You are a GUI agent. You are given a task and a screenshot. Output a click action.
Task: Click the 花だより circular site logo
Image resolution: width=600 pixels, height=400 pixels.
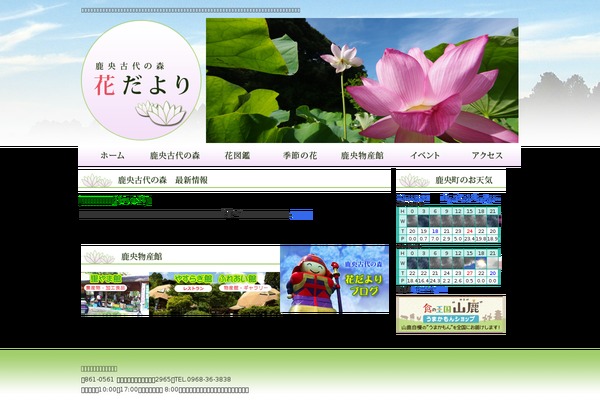point(141,80)
